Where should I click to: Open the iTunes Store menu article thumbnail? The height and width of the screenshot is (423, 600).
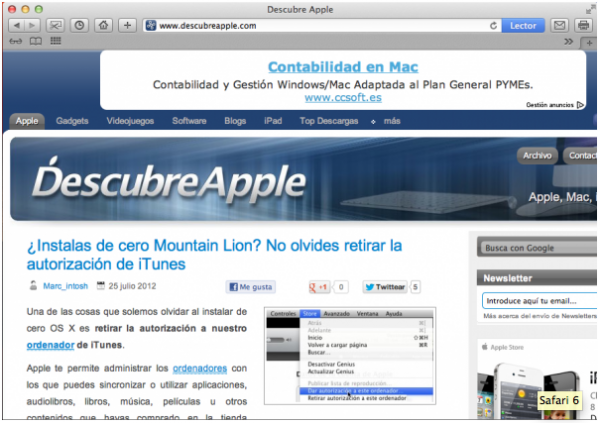coord(350,356)
